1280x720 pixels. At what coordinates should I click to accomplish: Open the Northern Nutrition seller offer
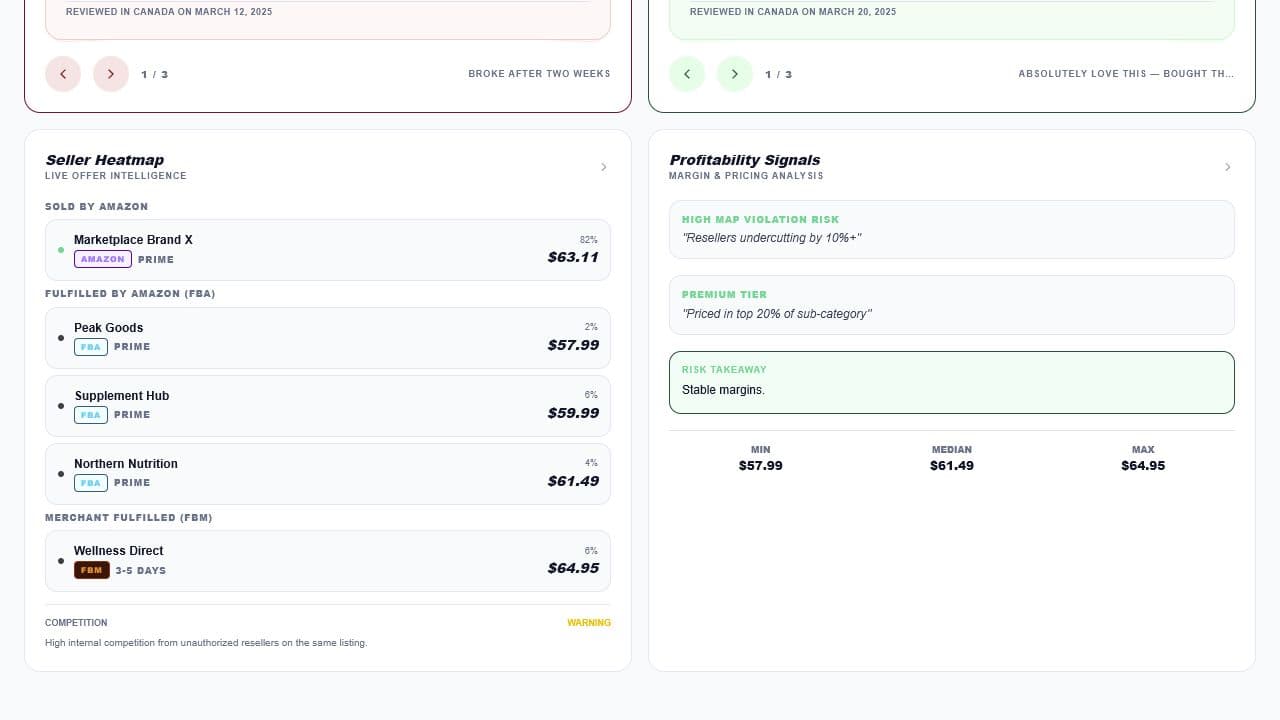click(328, 474)
